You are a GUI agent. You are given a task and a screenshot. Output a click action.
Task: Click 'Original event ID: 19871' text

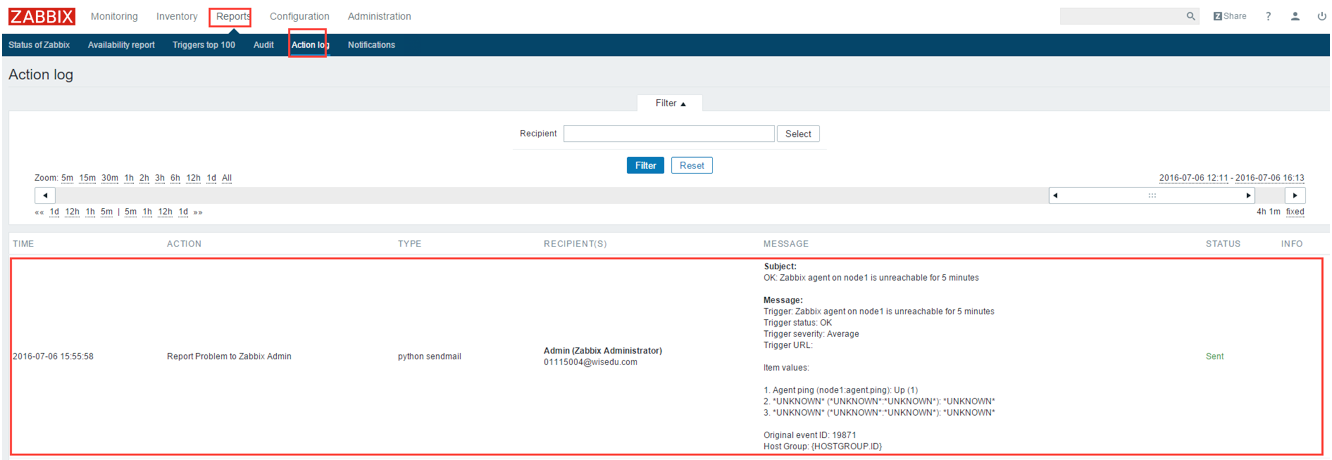point(810,435)
